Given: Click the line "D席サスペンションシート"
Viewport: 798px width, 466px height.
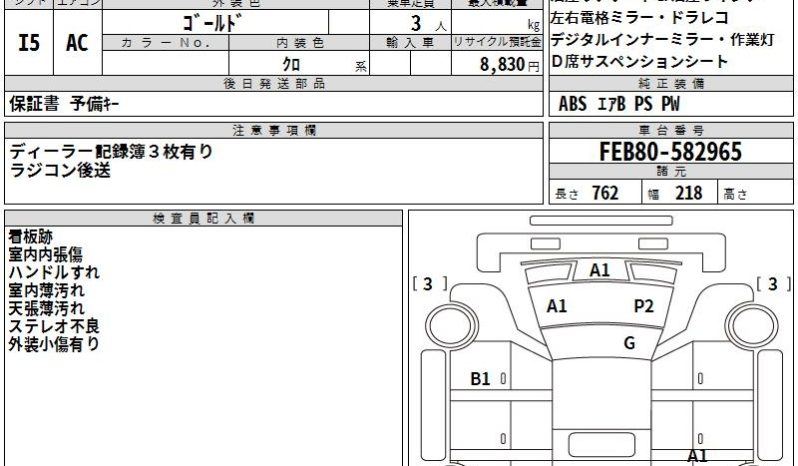Looking at the screenshot, I should click(640, 62).
